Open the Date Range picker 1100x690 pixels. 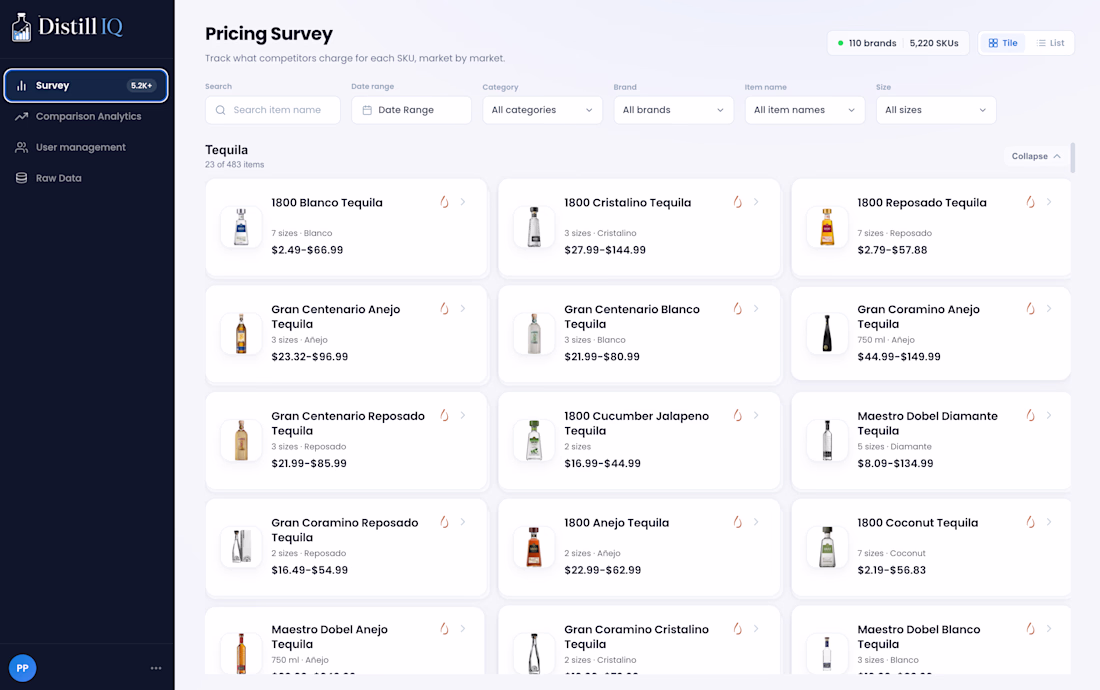(x=411, y=110)
